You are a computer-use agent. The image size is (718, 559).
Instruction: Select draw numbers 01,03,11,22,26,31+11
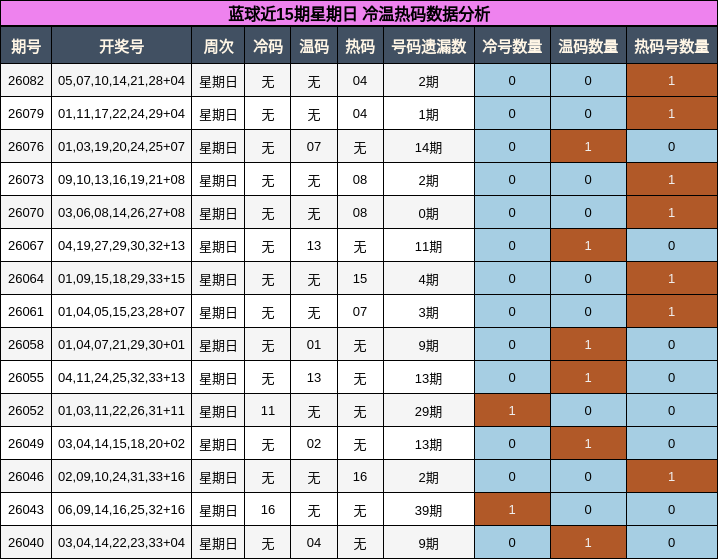[x=121, y=410]
